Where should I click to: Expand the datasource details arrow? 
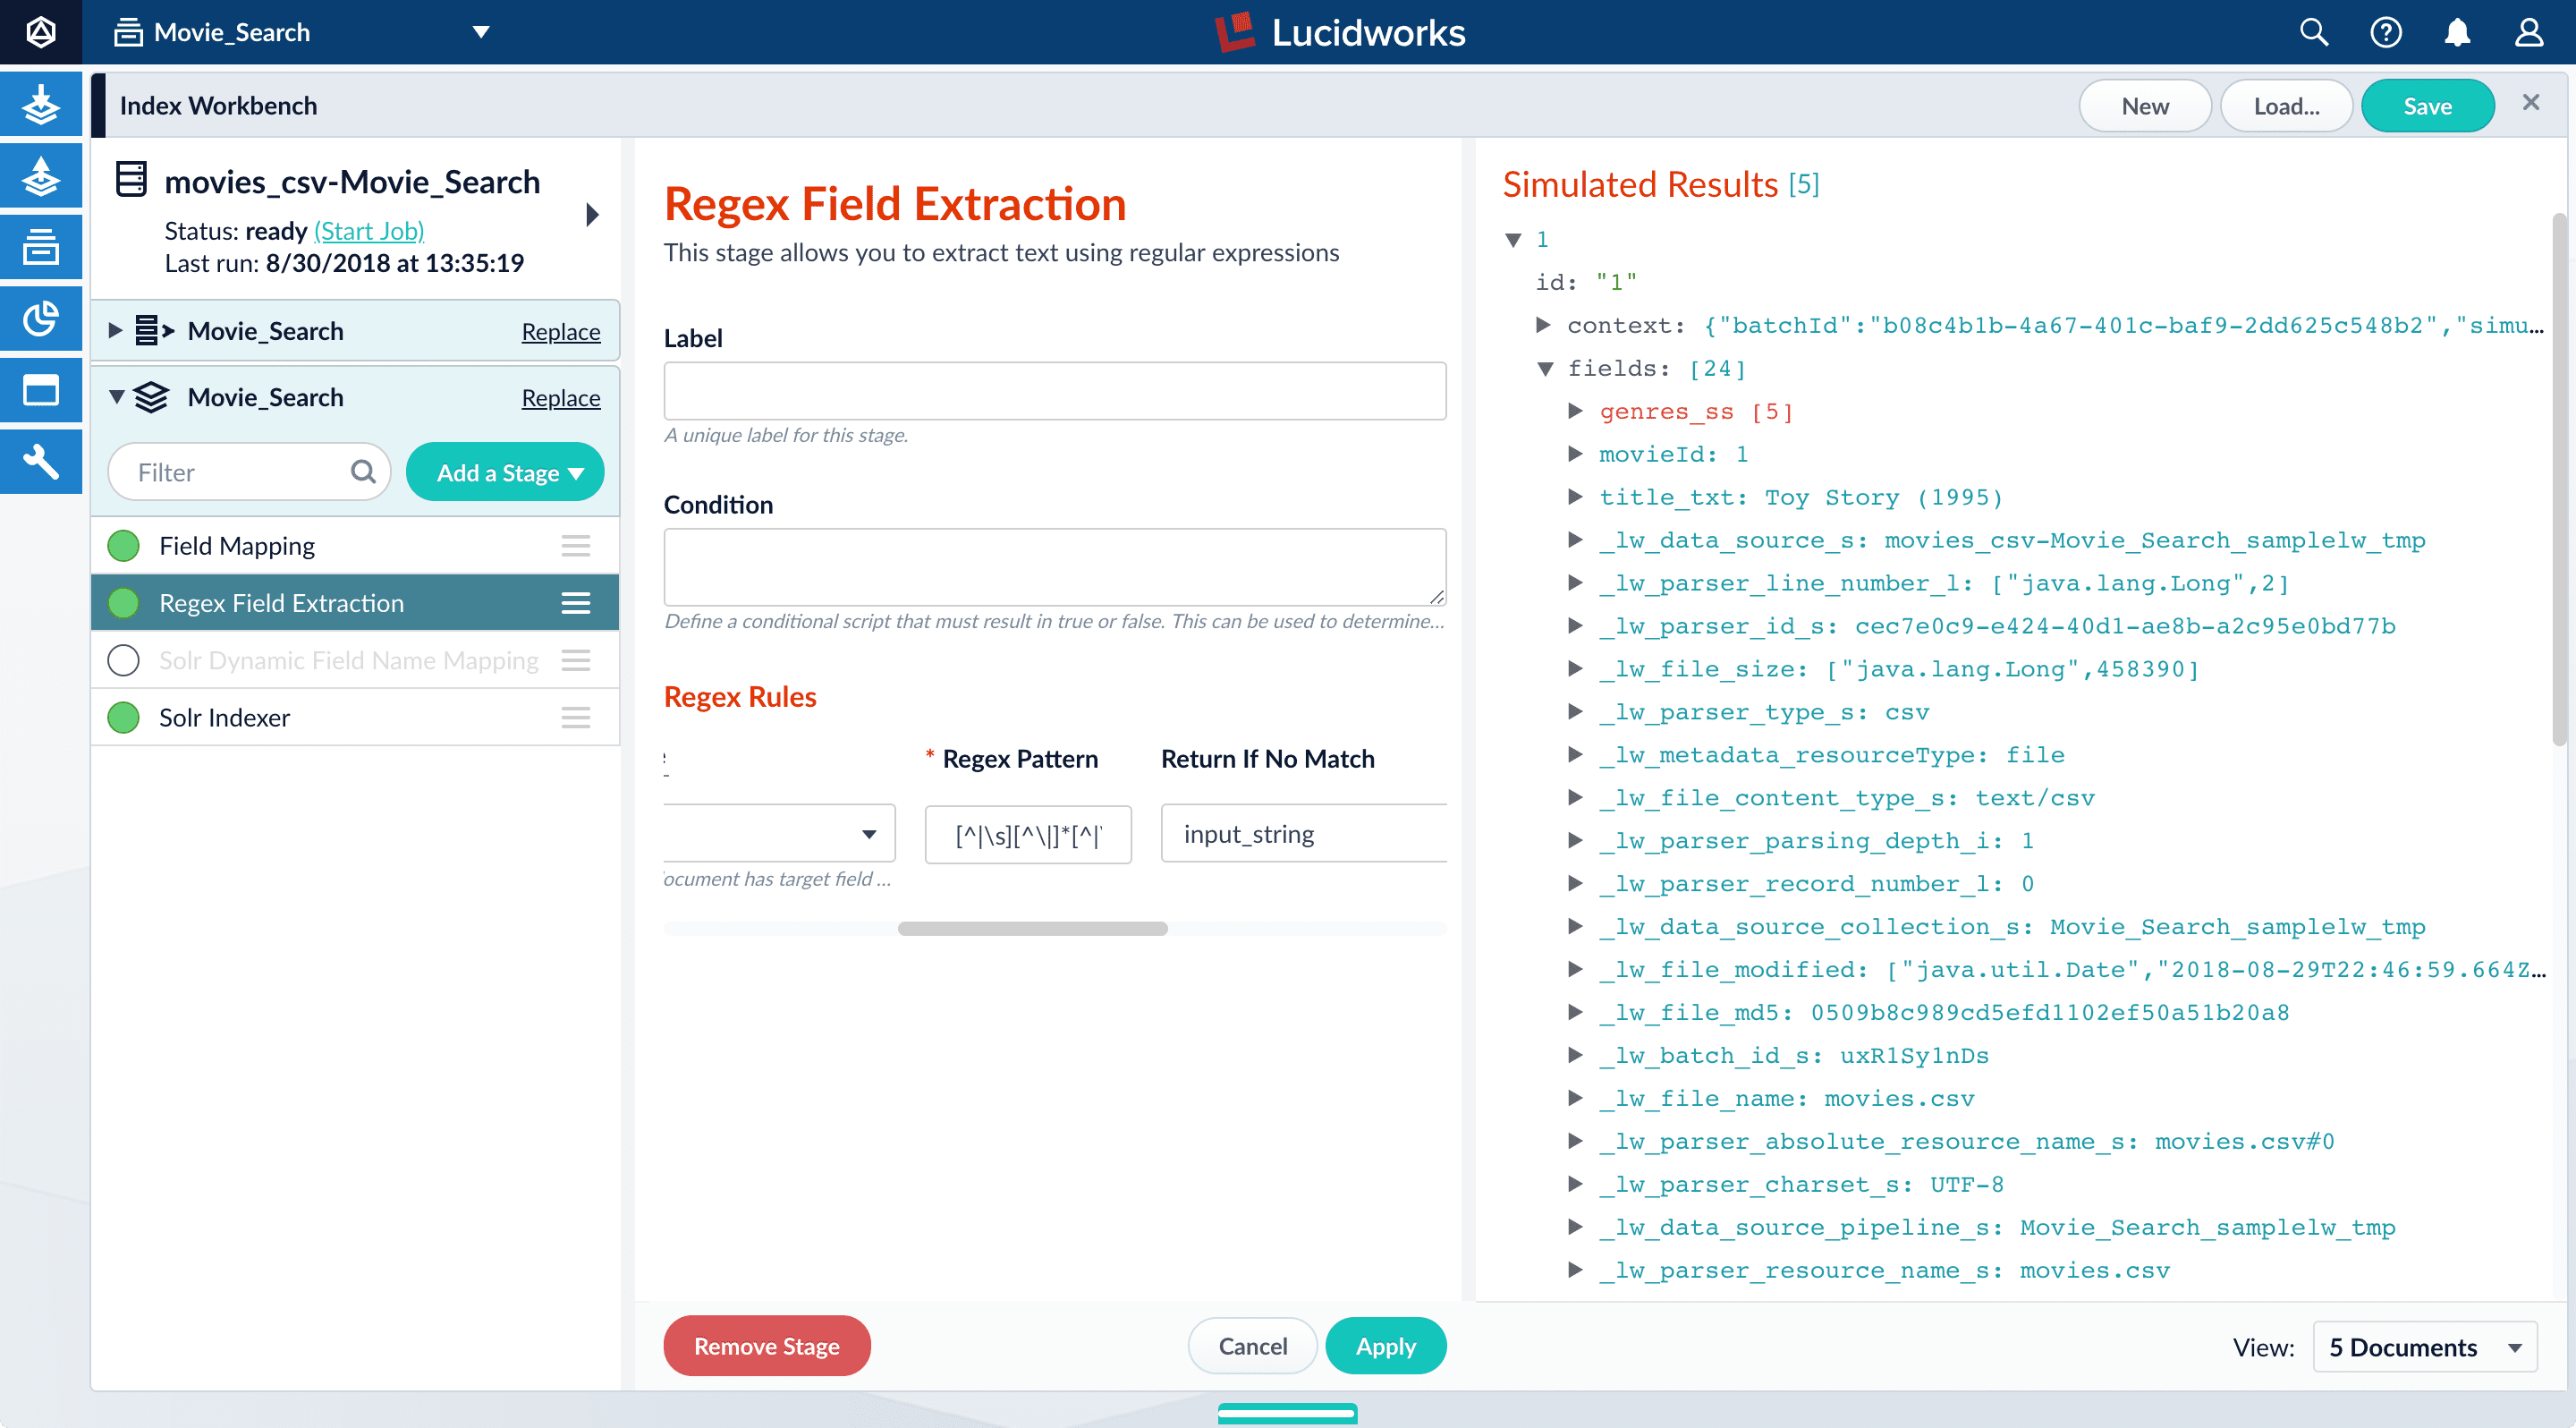(x=592, y=214)
